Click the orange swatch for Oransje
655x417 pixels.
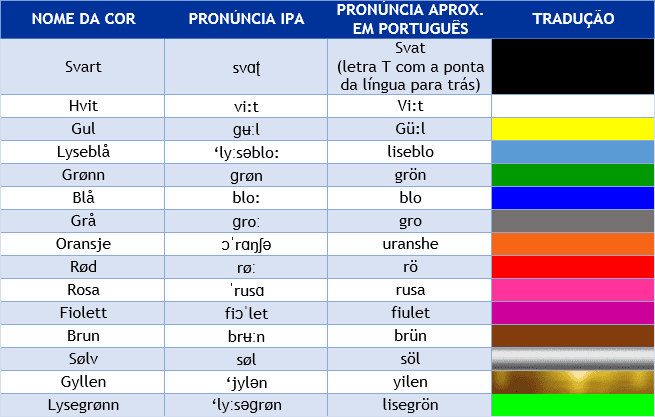tap(573, 244)
